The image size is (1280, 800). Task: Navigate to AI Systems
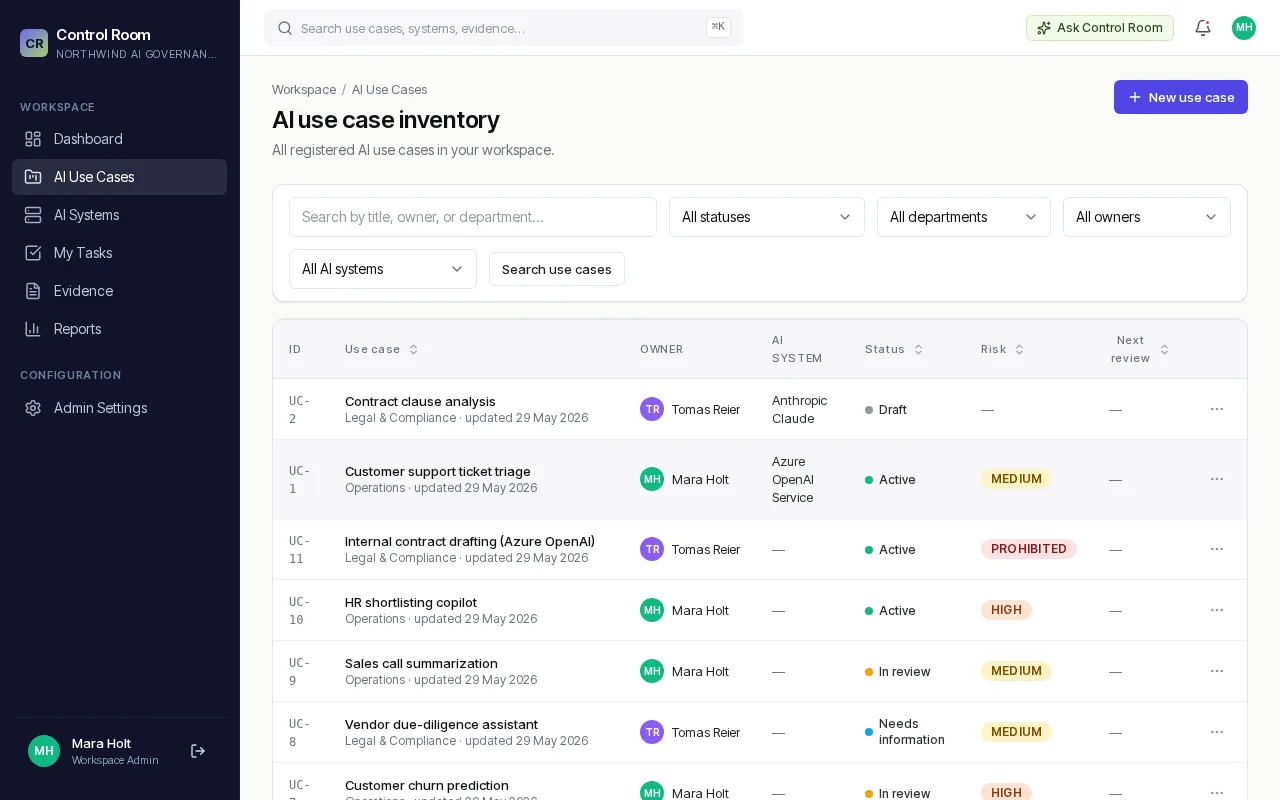[x=120, y=215]
